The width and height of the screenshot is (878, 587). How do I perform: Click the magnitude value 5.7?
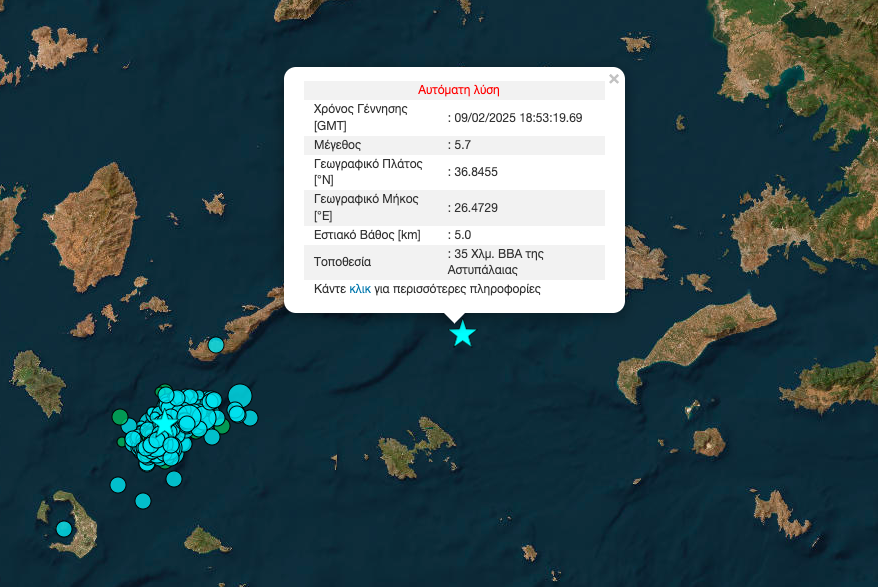point(463,145)
